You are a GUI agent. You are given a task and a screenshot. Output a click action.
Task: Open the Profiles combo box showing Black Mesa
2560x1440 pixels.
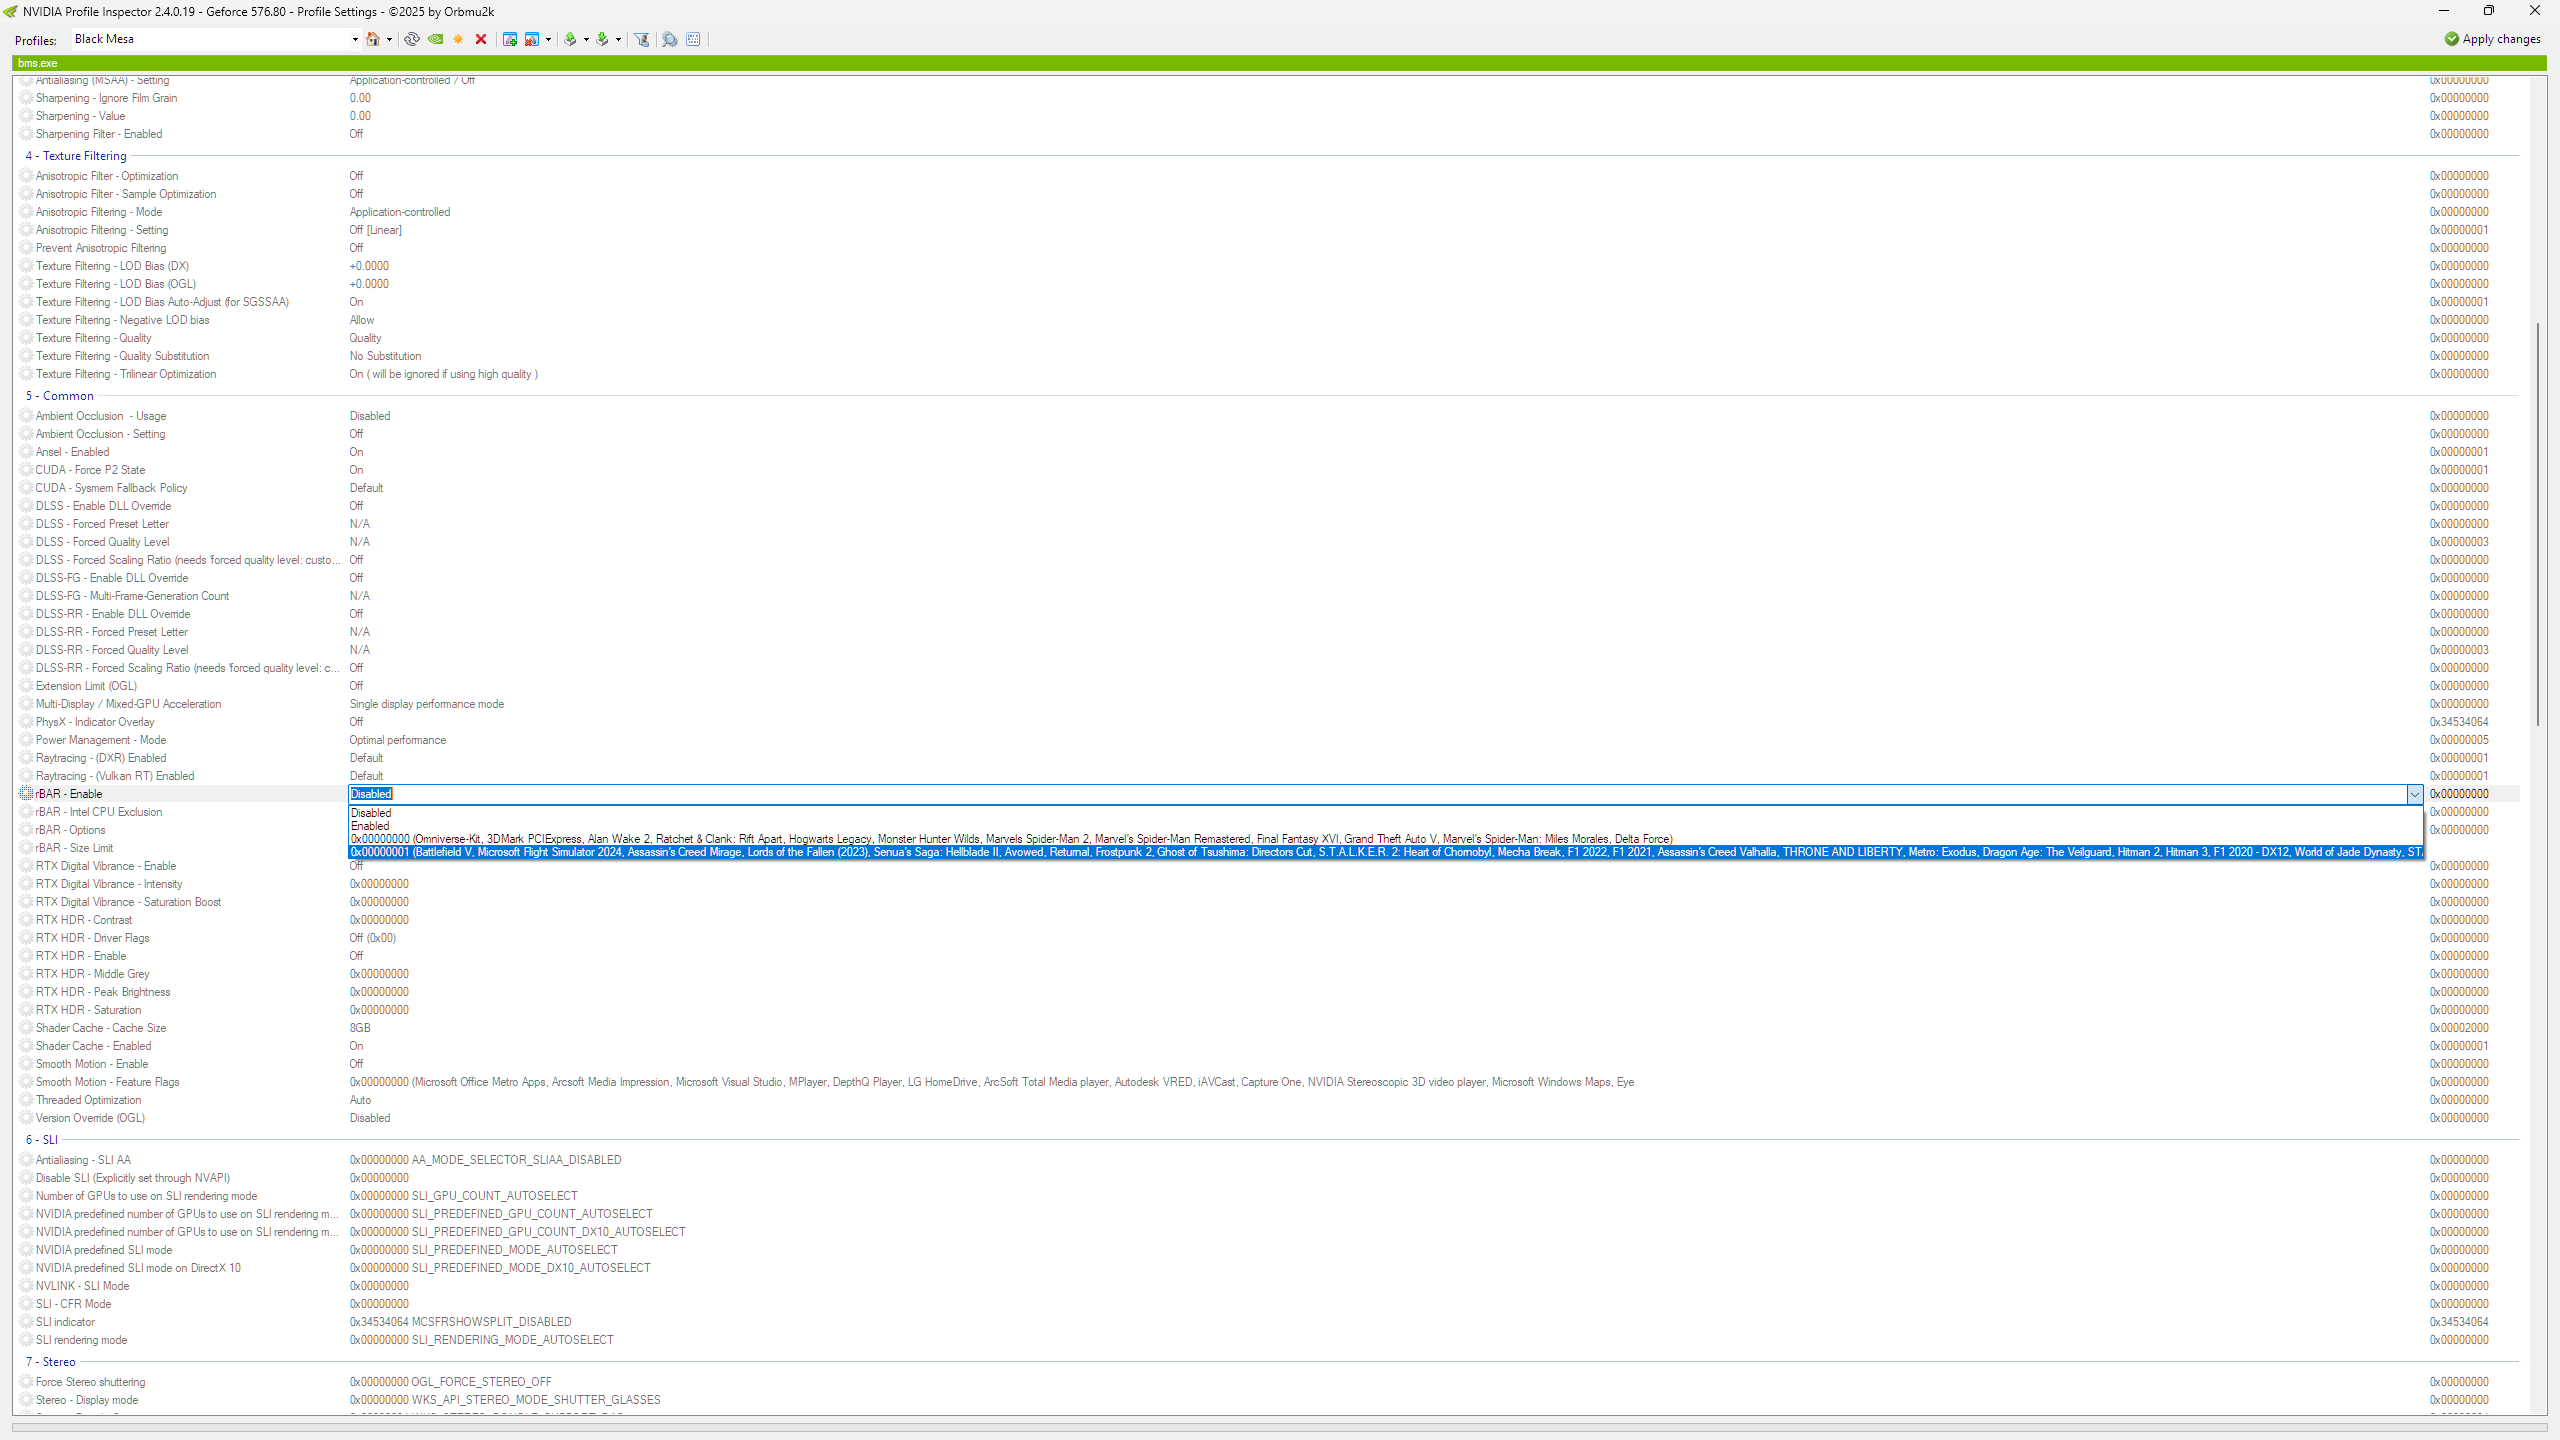216,39
